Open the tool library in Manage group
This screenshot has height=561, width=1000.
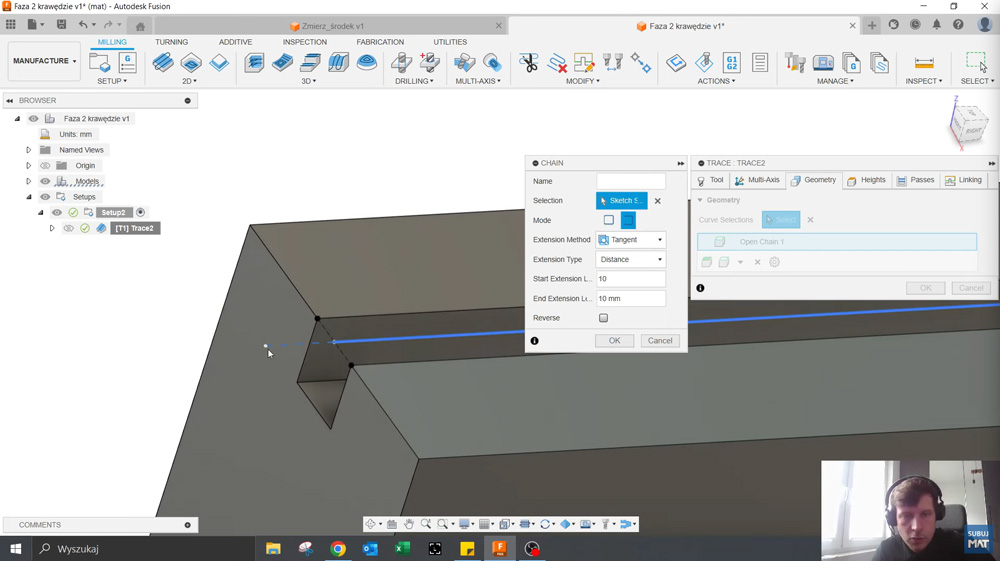(796, 63)
